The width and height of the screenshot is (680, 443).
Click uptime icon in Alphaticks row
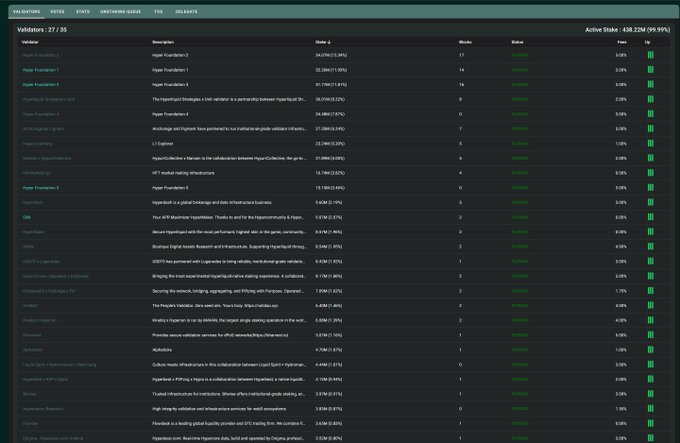(x=651, y=350)
